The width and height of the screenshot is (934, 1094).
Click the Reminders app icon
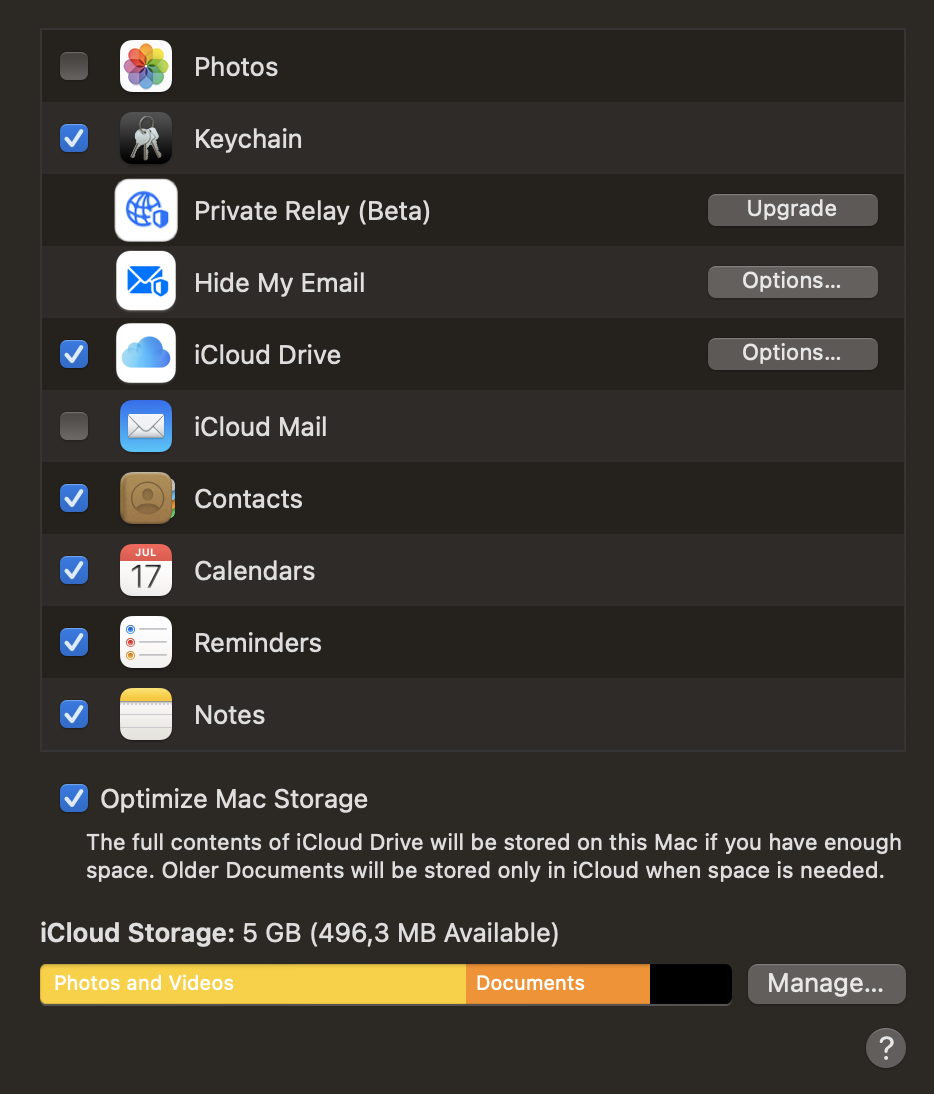146,642
